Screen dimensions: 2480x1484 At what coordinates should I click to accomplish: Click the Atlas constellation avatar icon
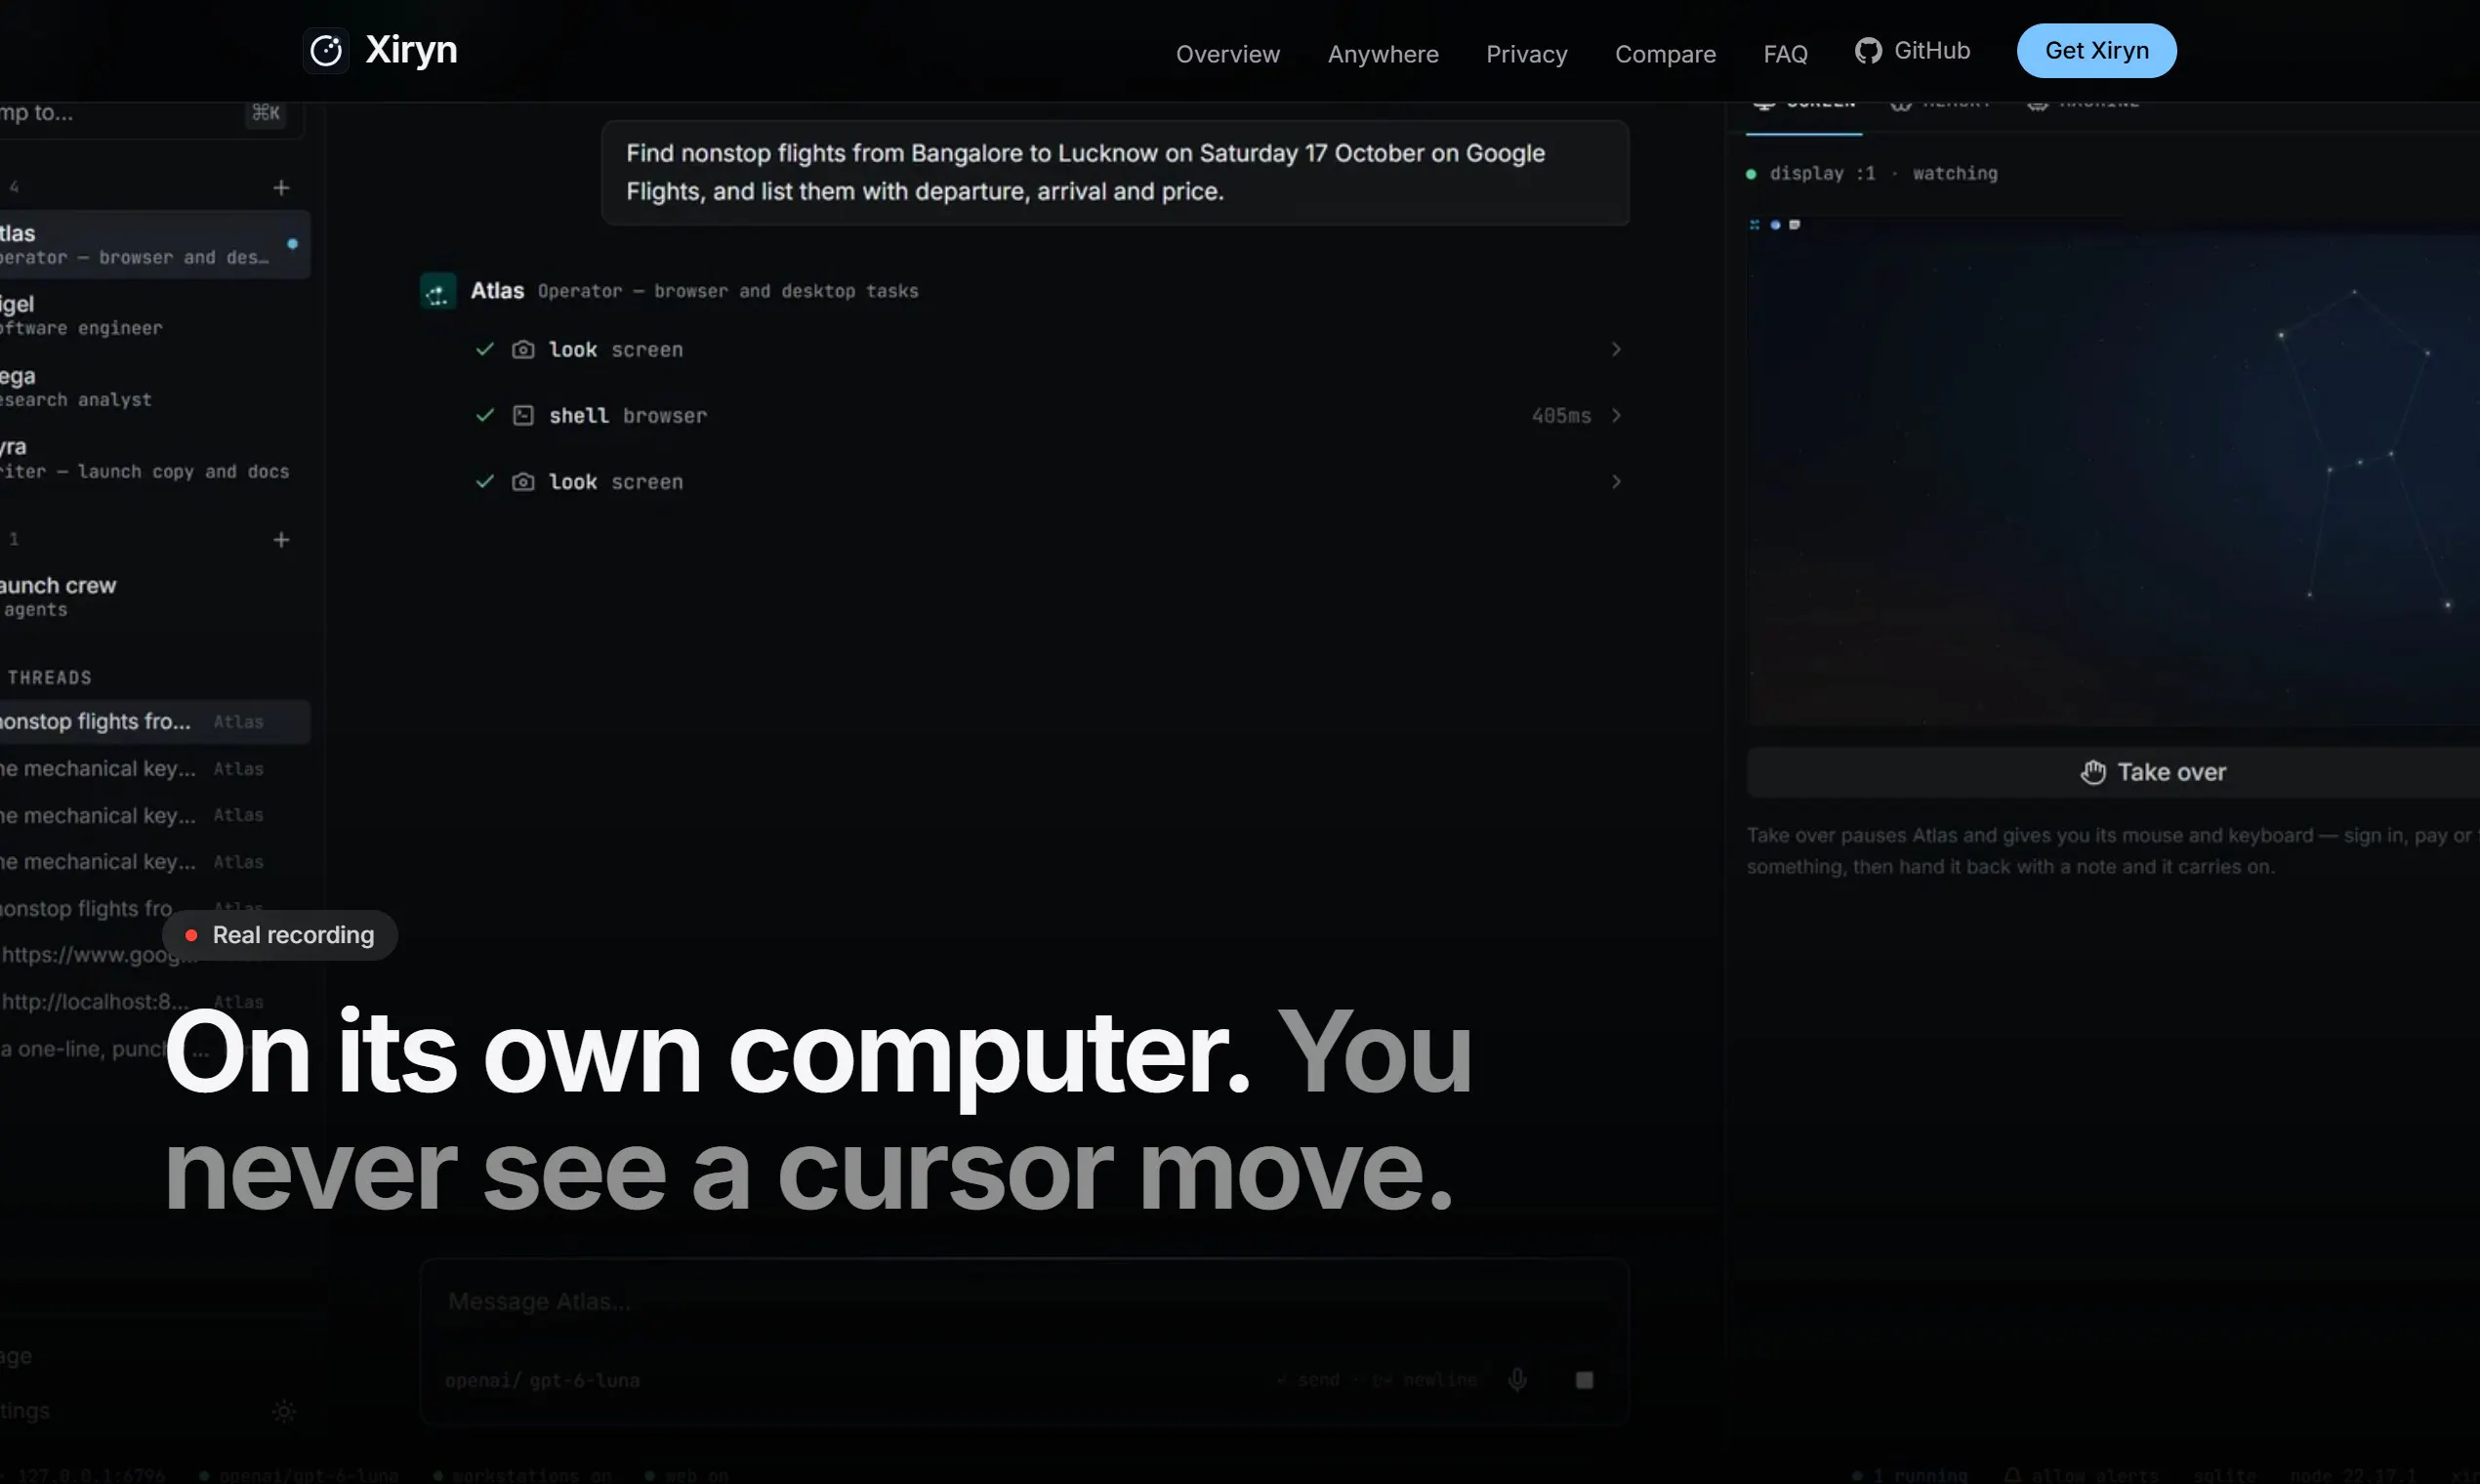(438, 291)
